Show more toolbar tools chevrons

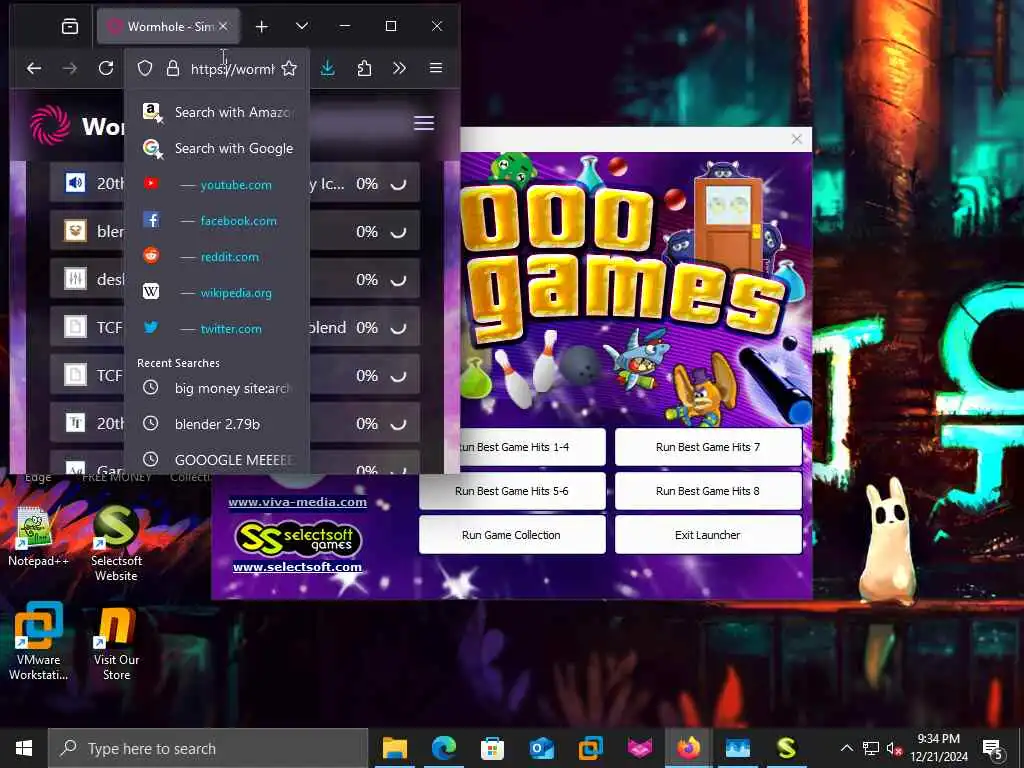click(x=399, y=68)
